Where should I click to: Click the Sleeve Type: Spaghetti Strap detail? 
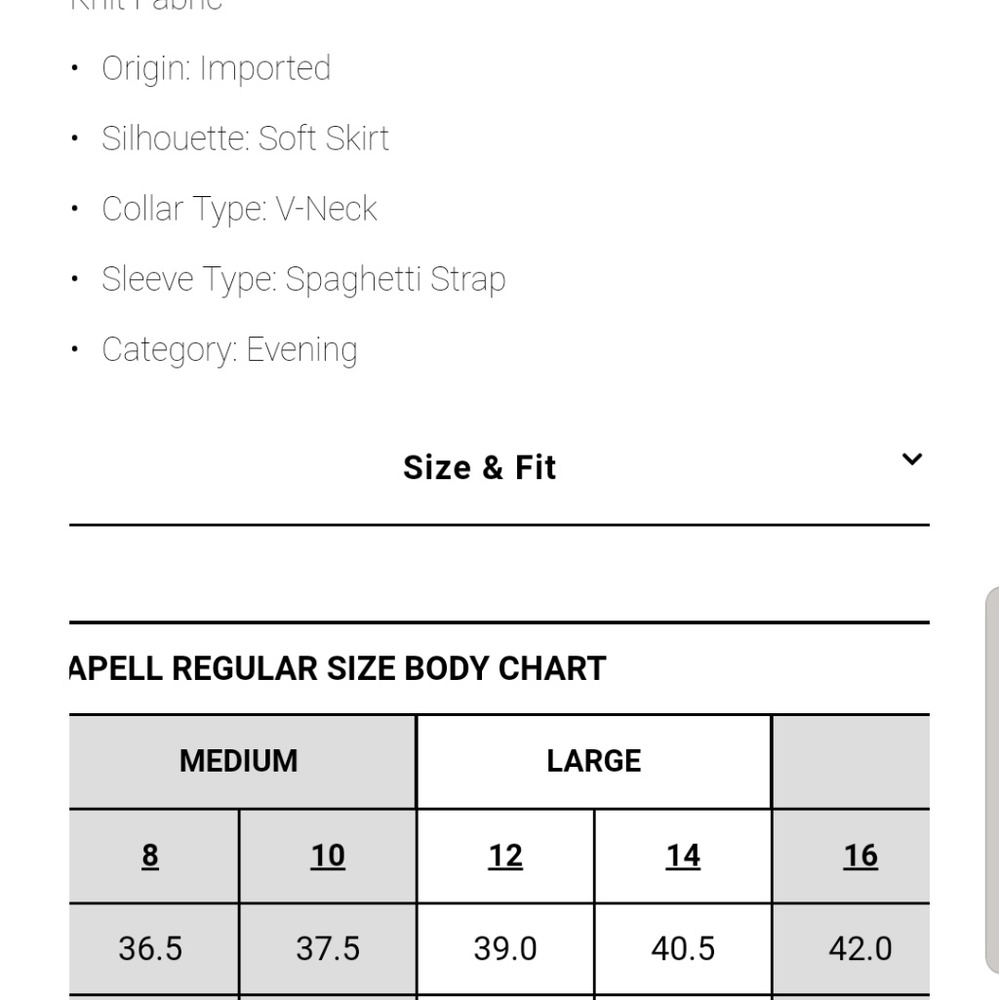pyautogui.click(x=303, y=279)
